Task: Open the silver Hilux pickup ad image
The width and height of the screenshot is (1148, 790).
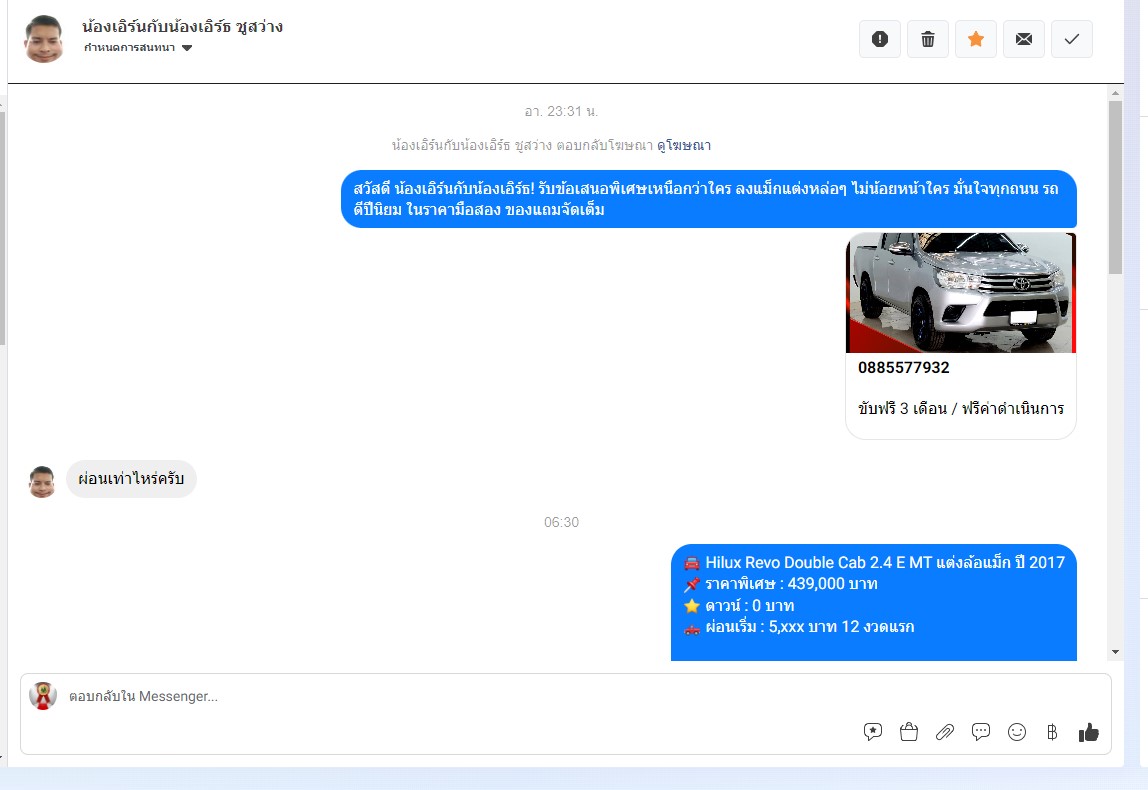Action: tap(961, 293)
